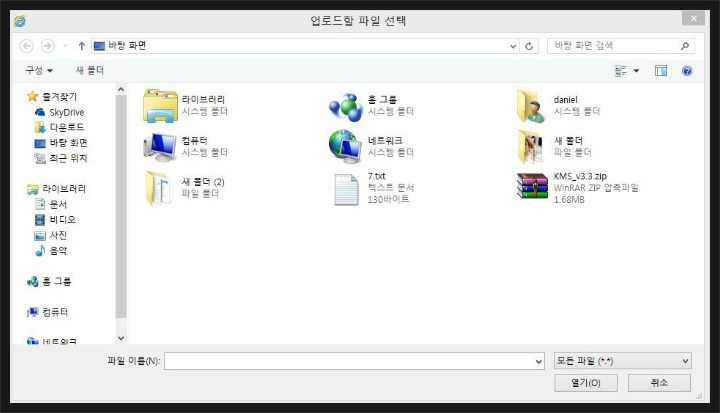Click the search magnifier icon
Viewport: 720px width, 413px height.
tap(685, 45)
